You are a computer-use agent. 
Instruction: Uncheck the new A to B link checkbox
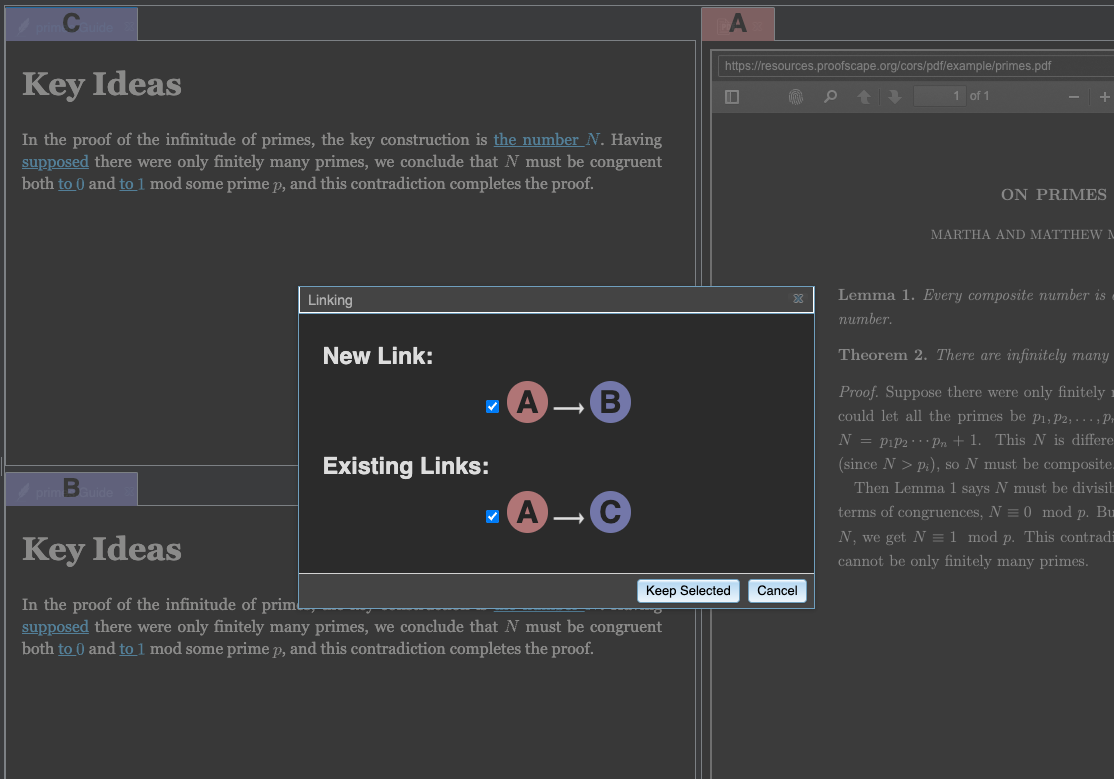[x=492, y=407]
